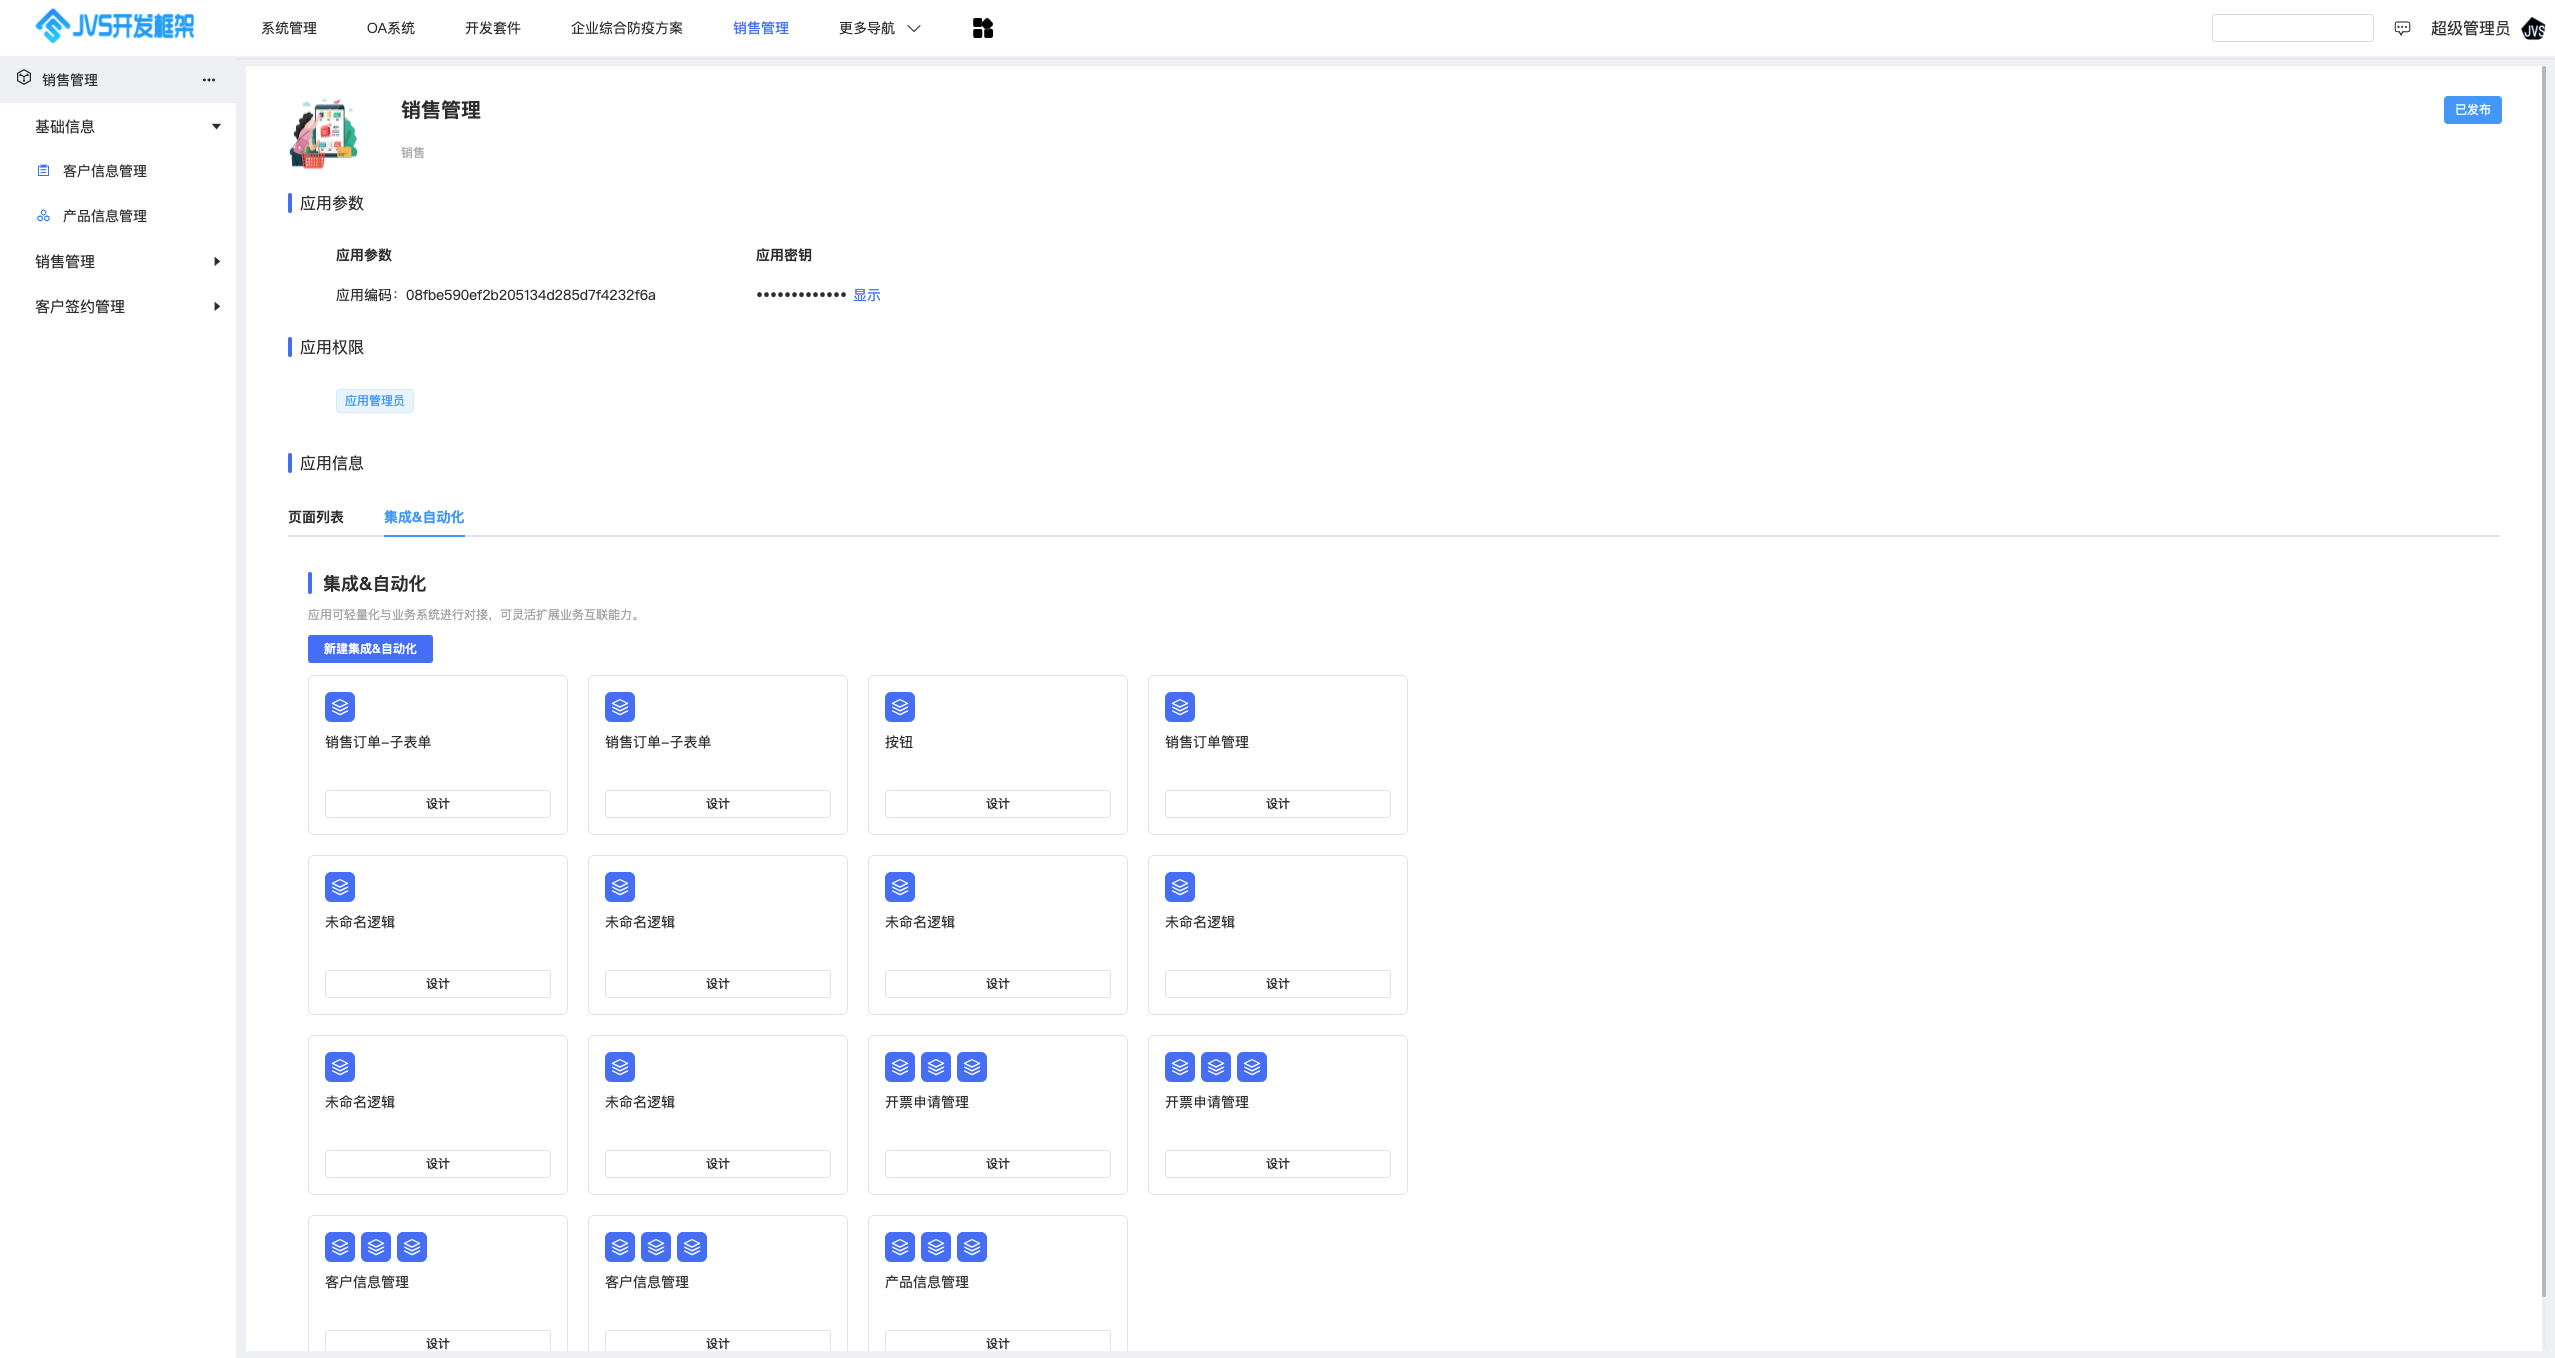The height and width of the screenshot is (1358, 2555).
Task: Click the 销售管理 cube icon in sidebar
Action: [x=24, y=78]
